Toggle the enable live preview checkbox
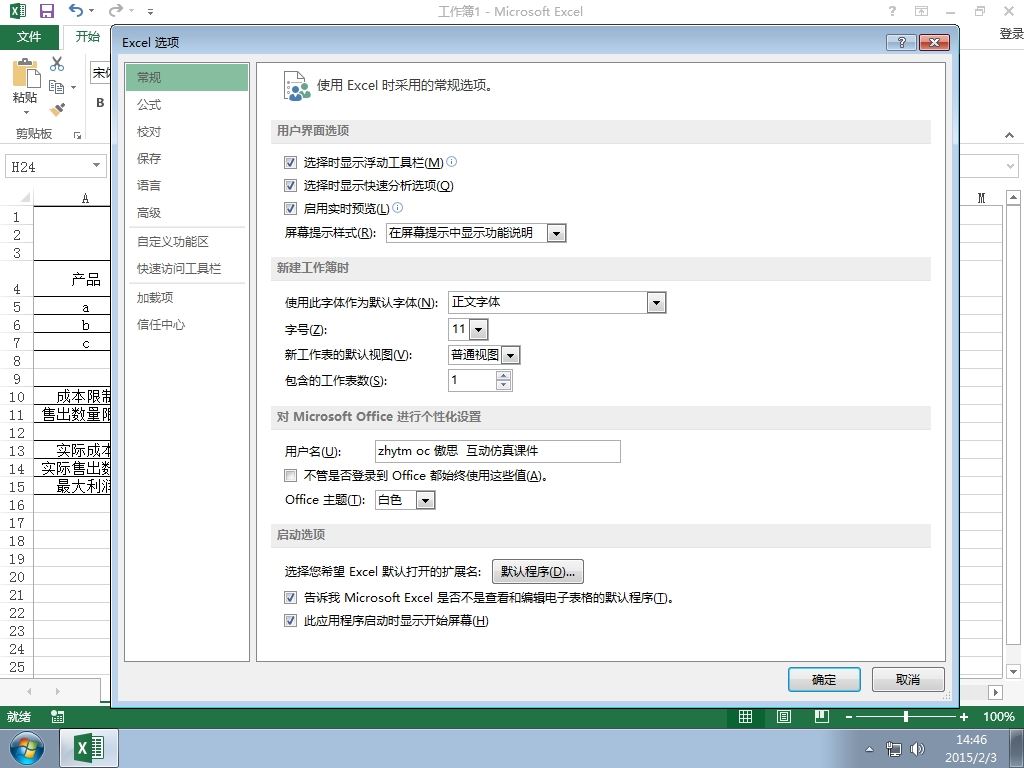Screen dimensions: 1024x768 (291, 208)
